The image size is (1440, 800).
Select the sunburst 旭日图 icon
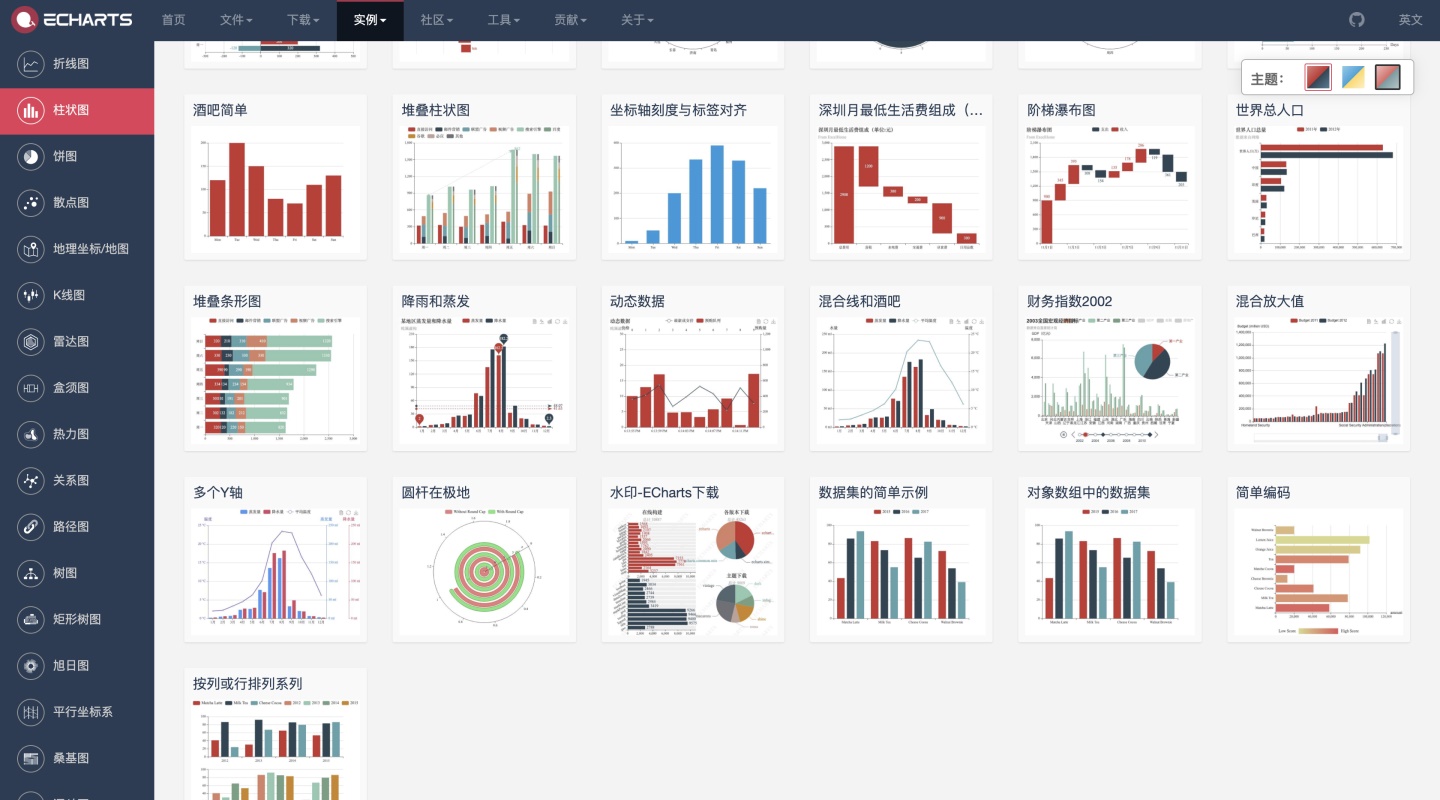click(31, 666)
